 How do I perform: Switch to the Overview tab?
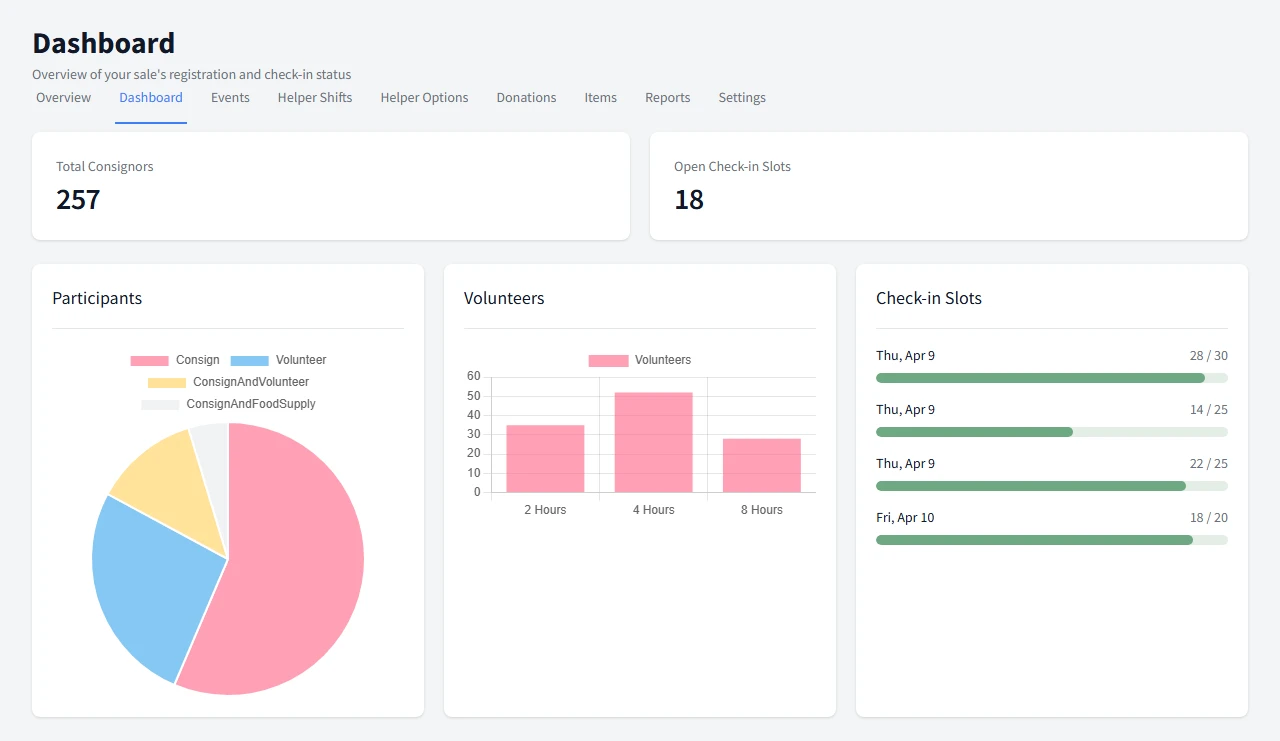click(x=63, y=97)
